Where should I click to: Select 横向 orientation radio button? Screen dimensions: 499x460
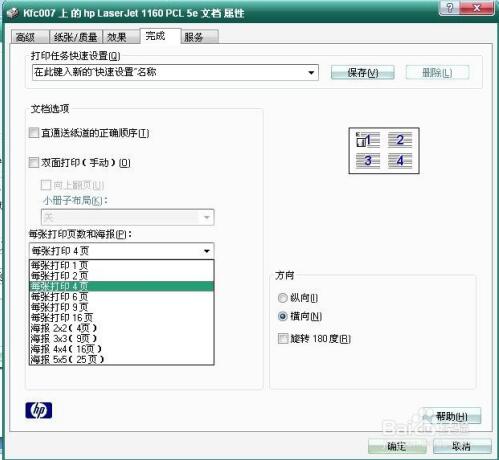pos(283,316)
